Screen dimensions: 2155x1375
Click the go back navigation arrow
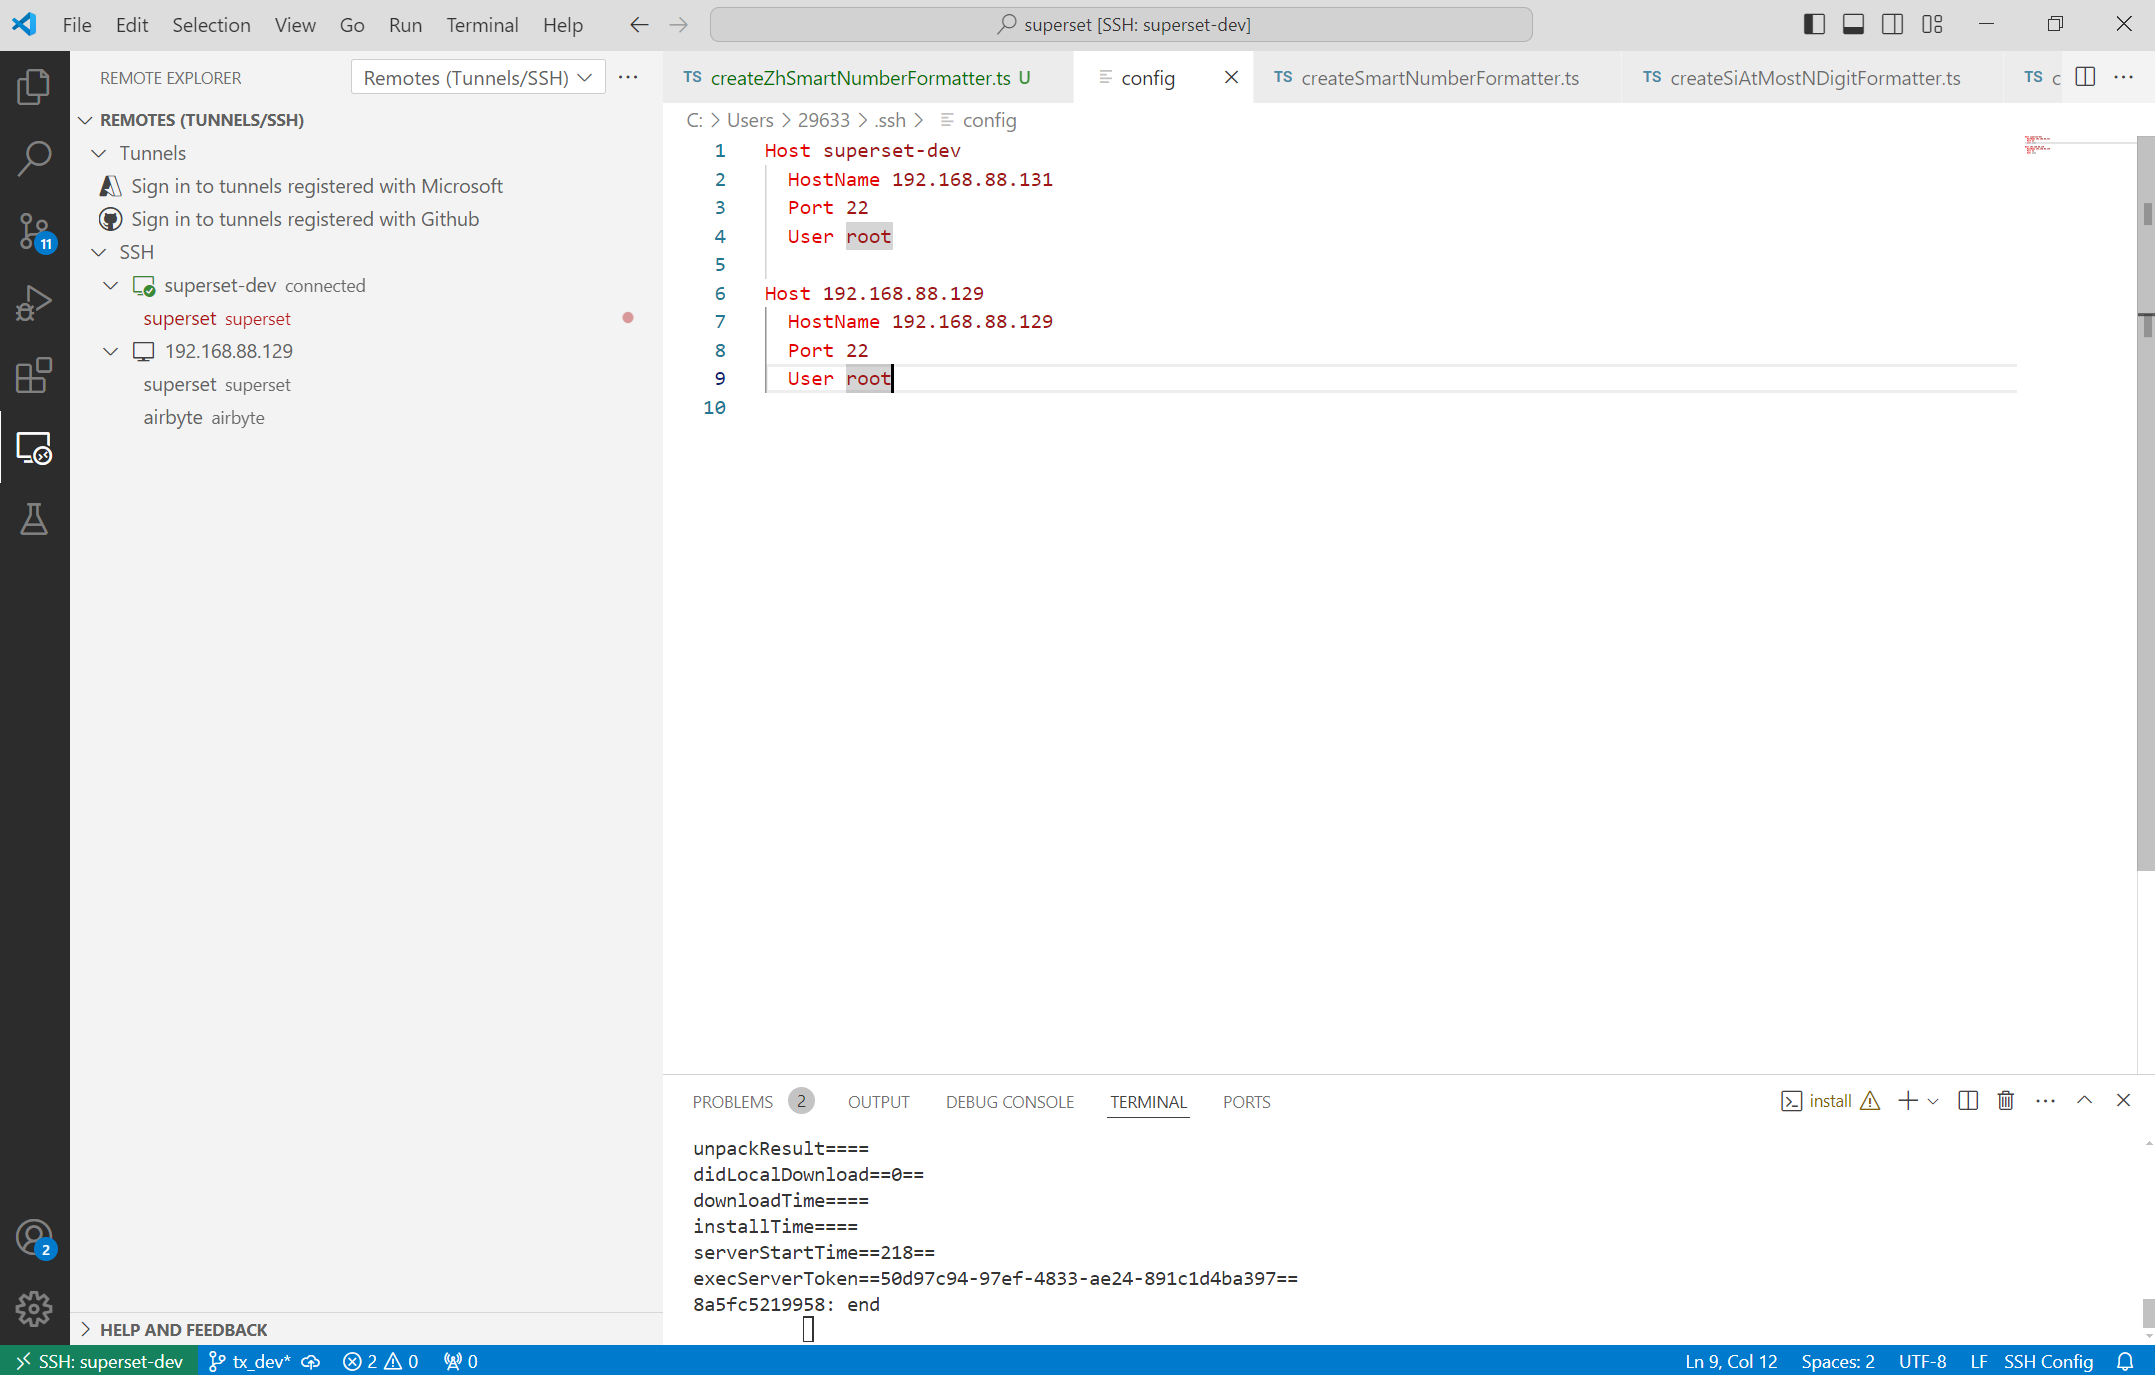point(639,25)
